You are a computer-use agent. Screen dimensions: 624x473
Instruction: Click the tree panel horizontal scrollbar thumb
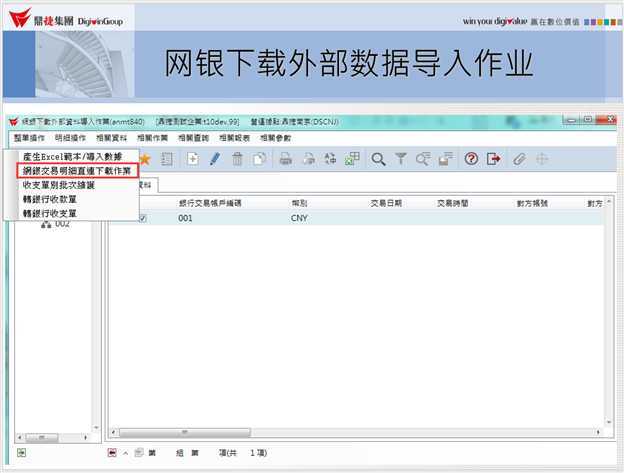click(42, 438)
